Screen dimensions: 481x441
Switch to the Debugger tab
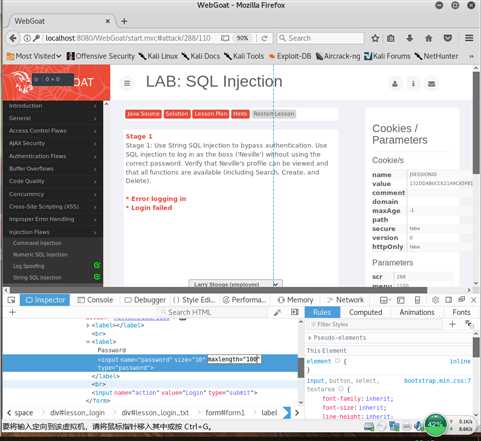145,300
